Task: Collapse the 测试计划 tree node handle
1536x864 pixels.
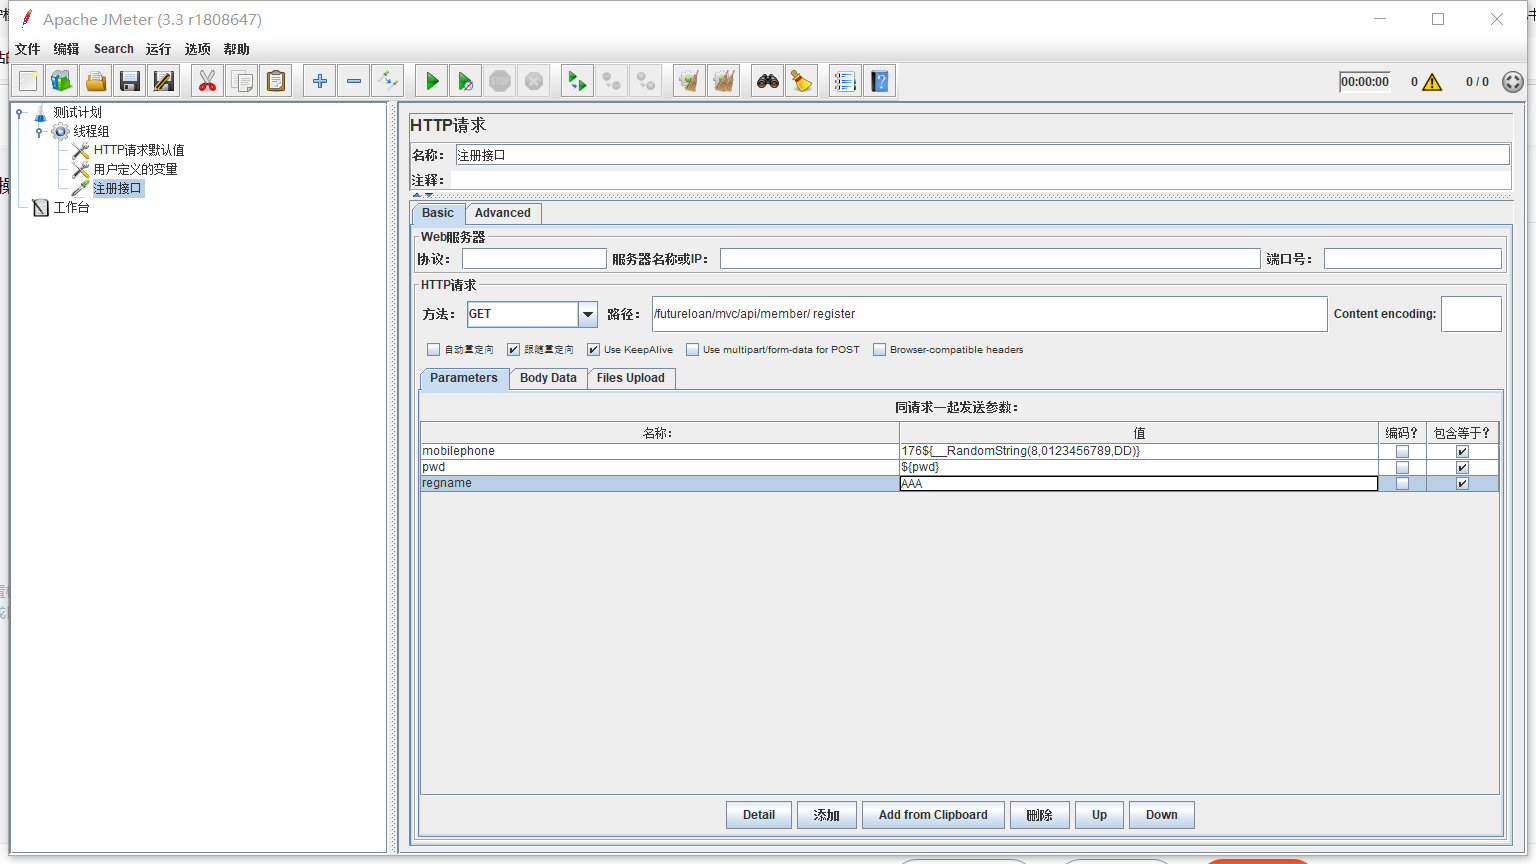Action: [x=19, y=113]
